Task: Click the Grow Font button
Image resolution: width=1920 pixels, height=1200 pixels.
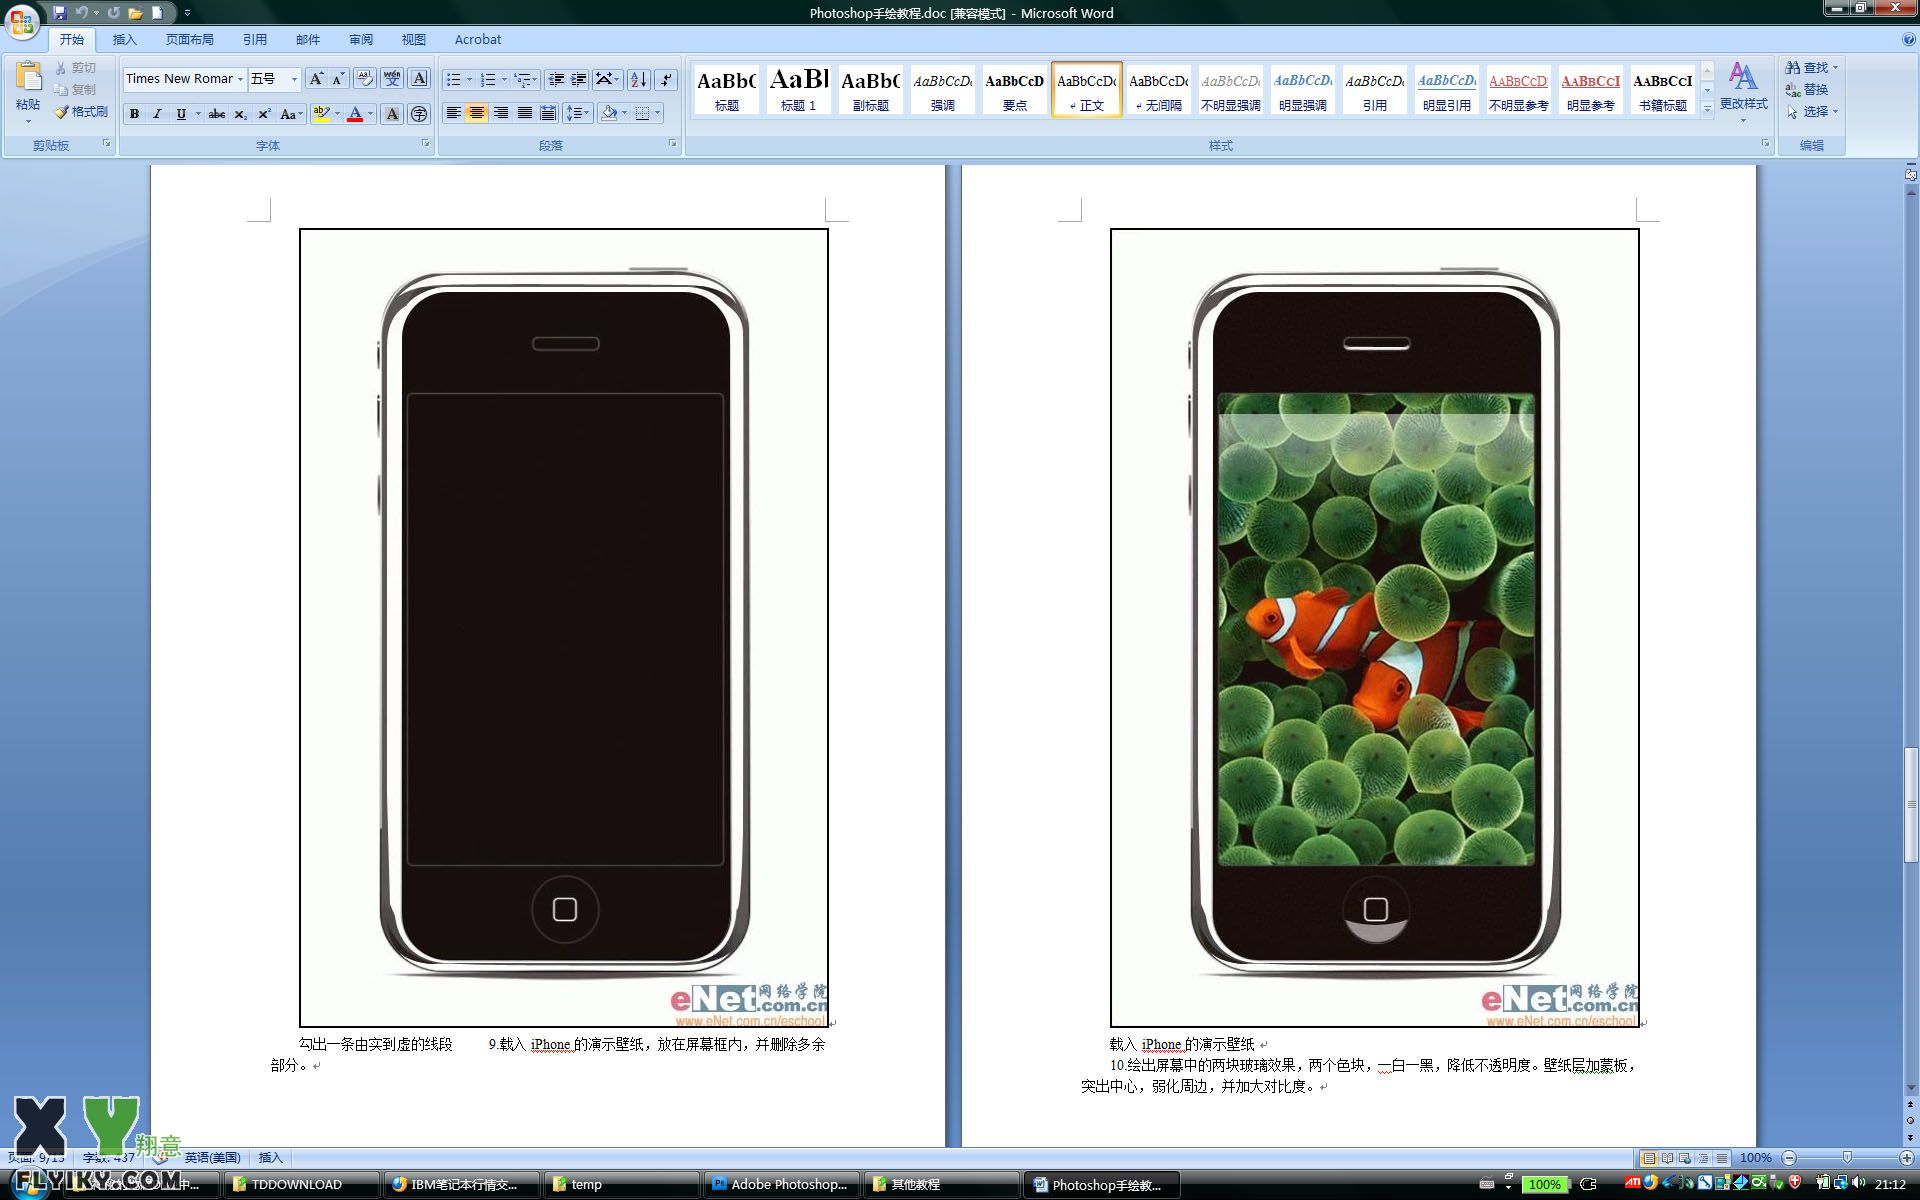Action: coord(316,79)
